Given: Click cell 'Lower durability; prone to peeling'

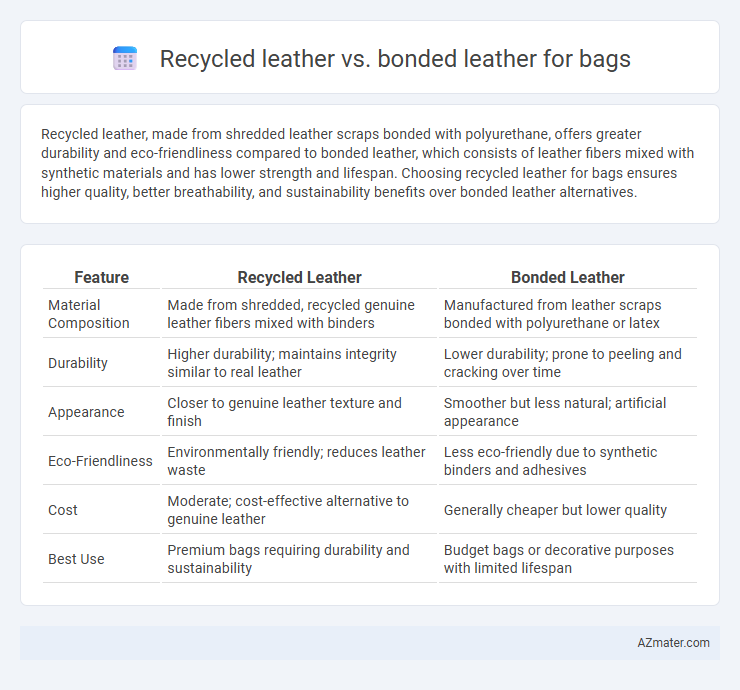Looking at the screenshot, I should click(x=563, y=363).
